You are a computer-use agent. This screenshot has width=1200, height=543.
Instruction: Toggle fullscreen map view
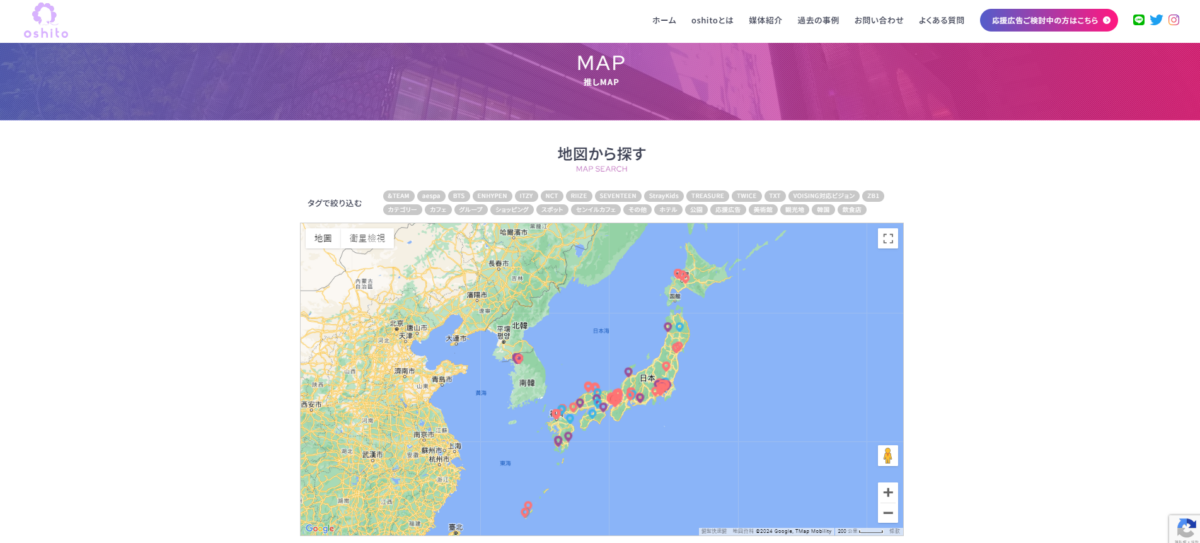point(888,238)
